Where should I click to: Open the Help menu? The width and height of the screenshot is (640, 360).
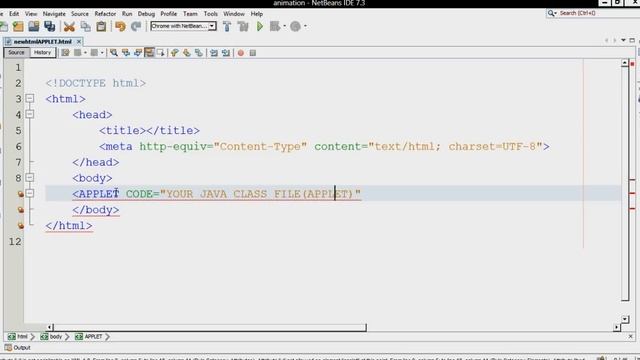[x=256, y=14]
